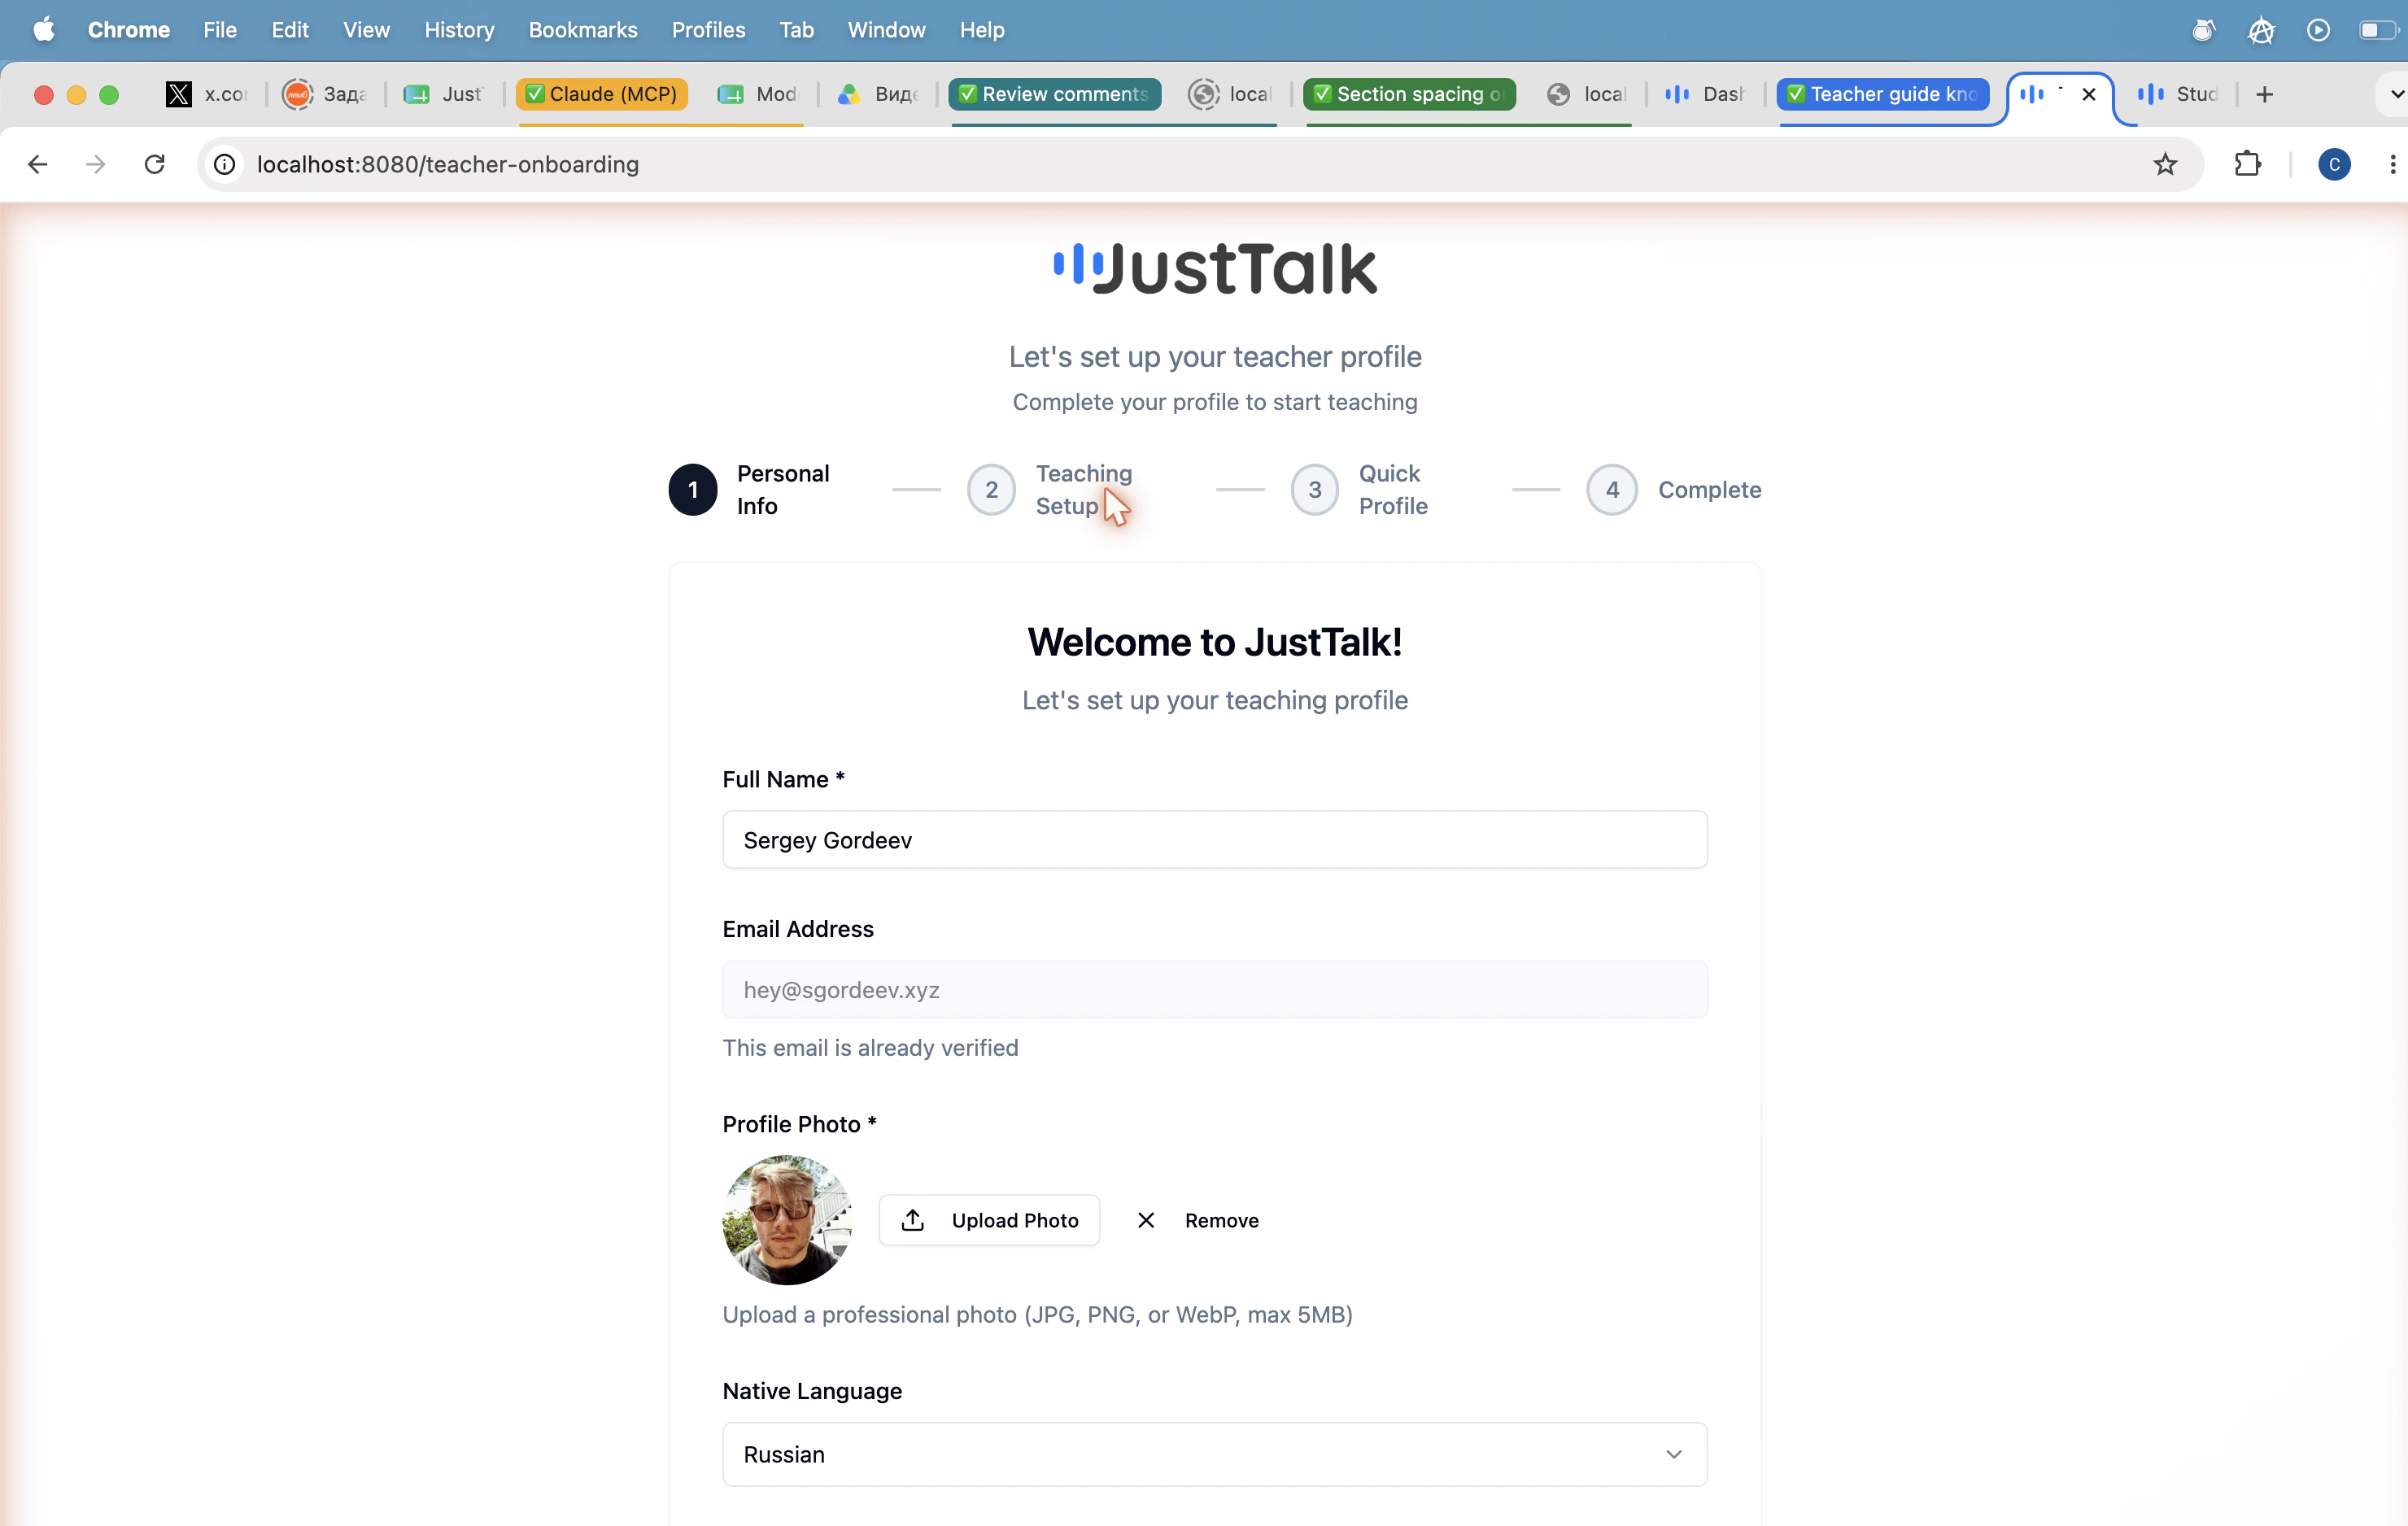Screen dimensions: 2408x1526
Task: Click the Apple menu icon
Action: (43, 30)
